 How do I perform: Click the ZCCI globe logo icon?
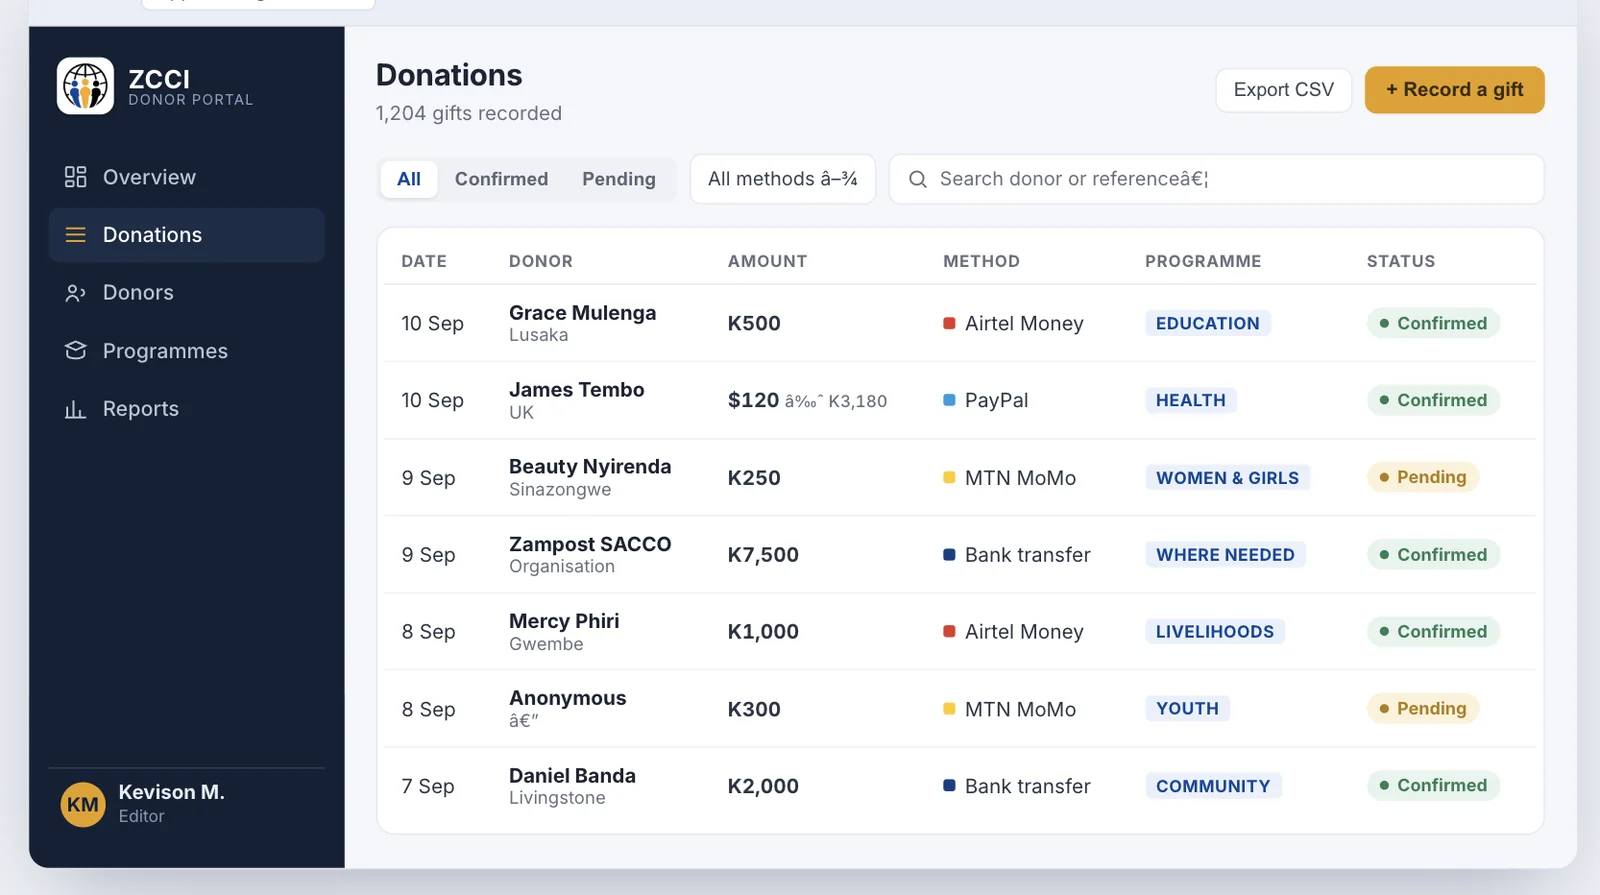pos(85,86)
